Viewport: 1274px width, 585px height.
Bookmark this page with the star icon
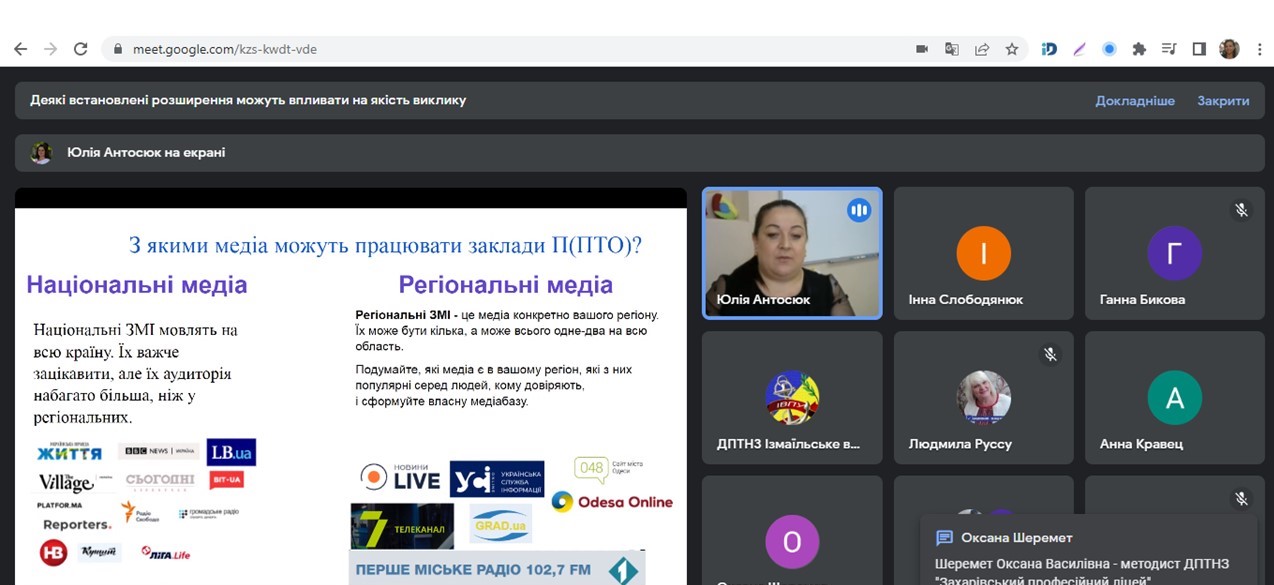click(x=1012, y=49)
